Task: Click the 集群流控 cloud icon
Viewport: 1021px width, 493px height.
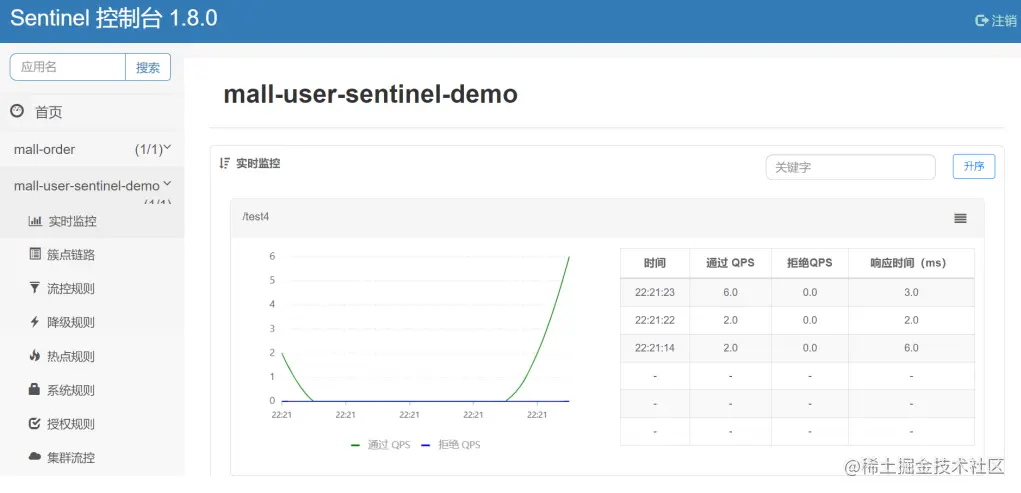Action: tap(35, 457)
